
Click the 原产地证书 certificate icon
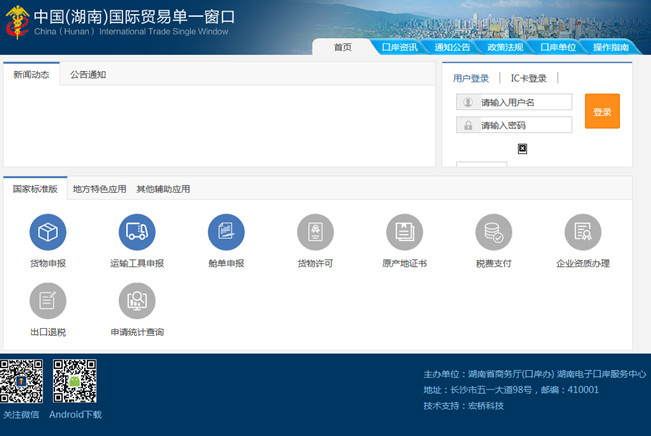tap(404, 232)
